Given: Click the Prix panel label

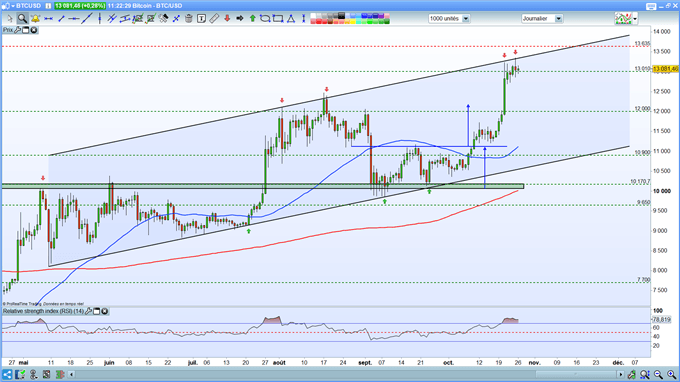Looking at the screenshot, I should pos(8,30).
